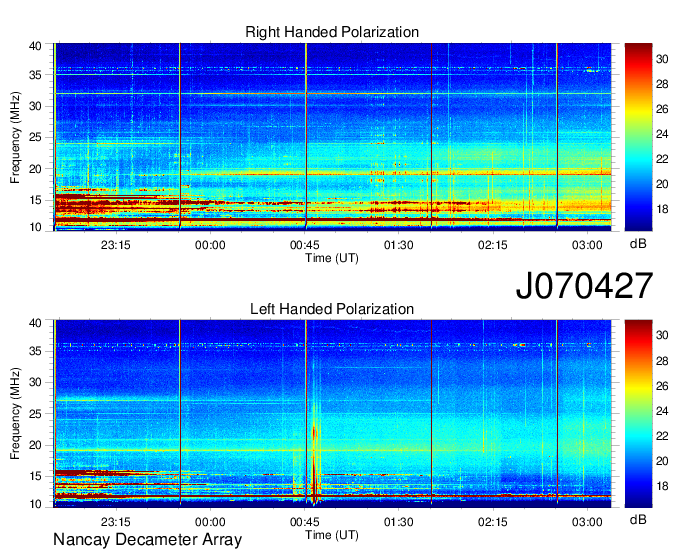The height and width of the screenshot is (552, 680).
Task: Click the '35' frequency tick on bottom plot
Action: (x=35, y=351)
